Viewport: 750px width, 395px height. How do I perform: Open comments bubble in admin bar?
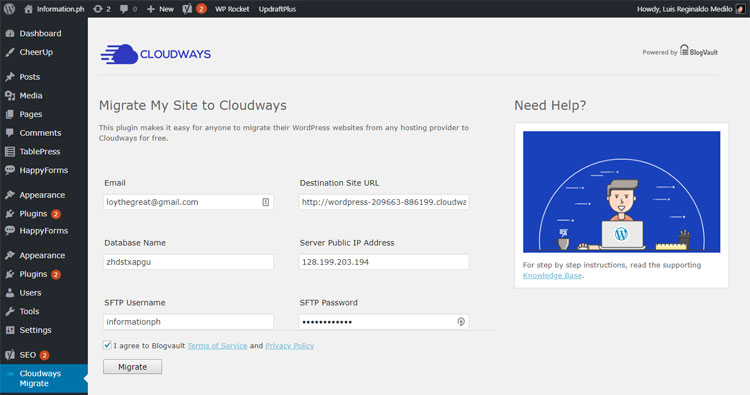pos(128,9)
